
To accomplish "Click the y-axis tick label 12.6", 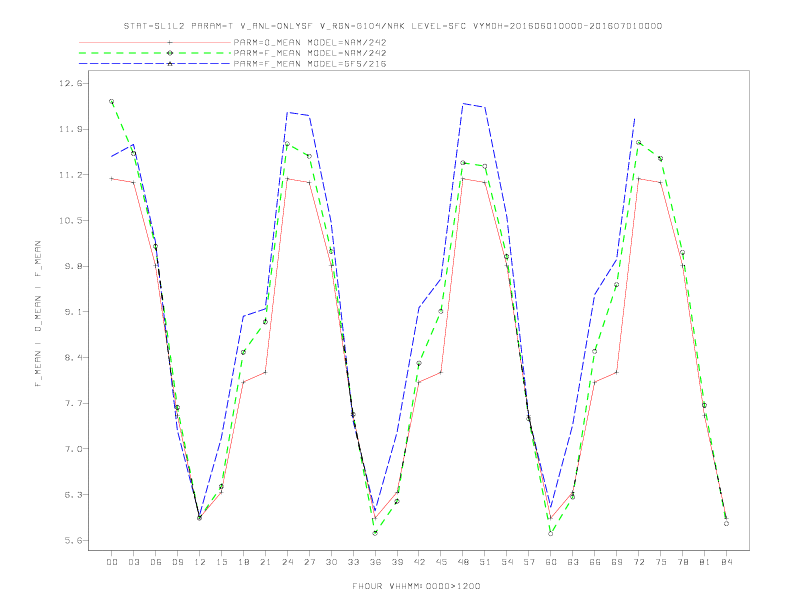I will tap(70, 83).
